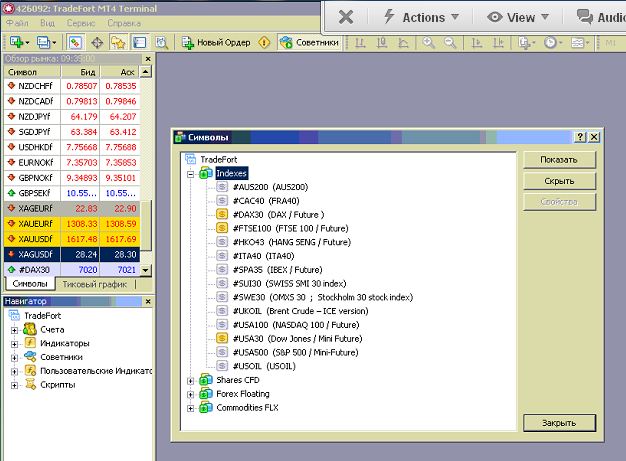This screenshot has width=626, height=461.
Task: Open the Strategy Tester toolbar icon
Action: click(162, 42)
